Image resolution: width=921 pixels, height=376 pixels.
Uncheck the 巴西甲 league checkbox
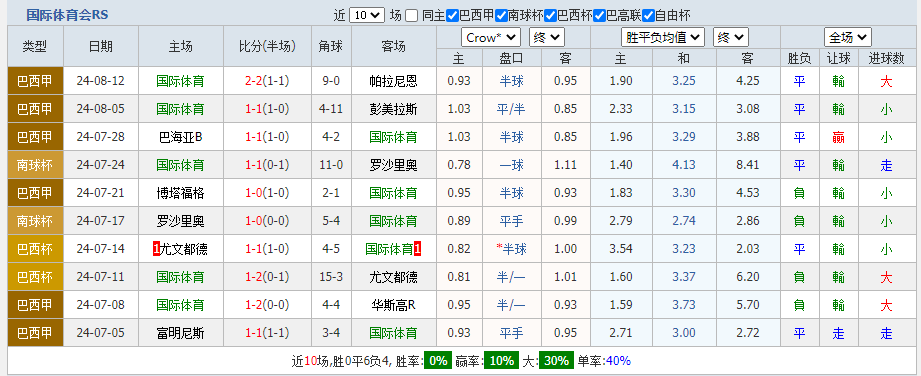tap(452, 16)
